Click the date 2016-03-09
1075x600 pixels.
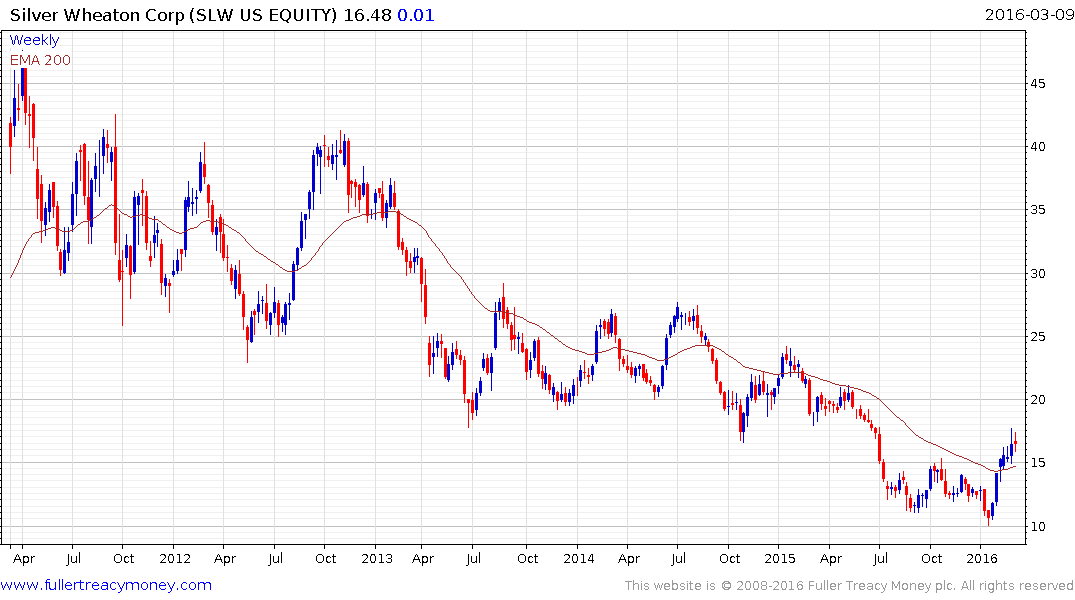pos(1028,14)
